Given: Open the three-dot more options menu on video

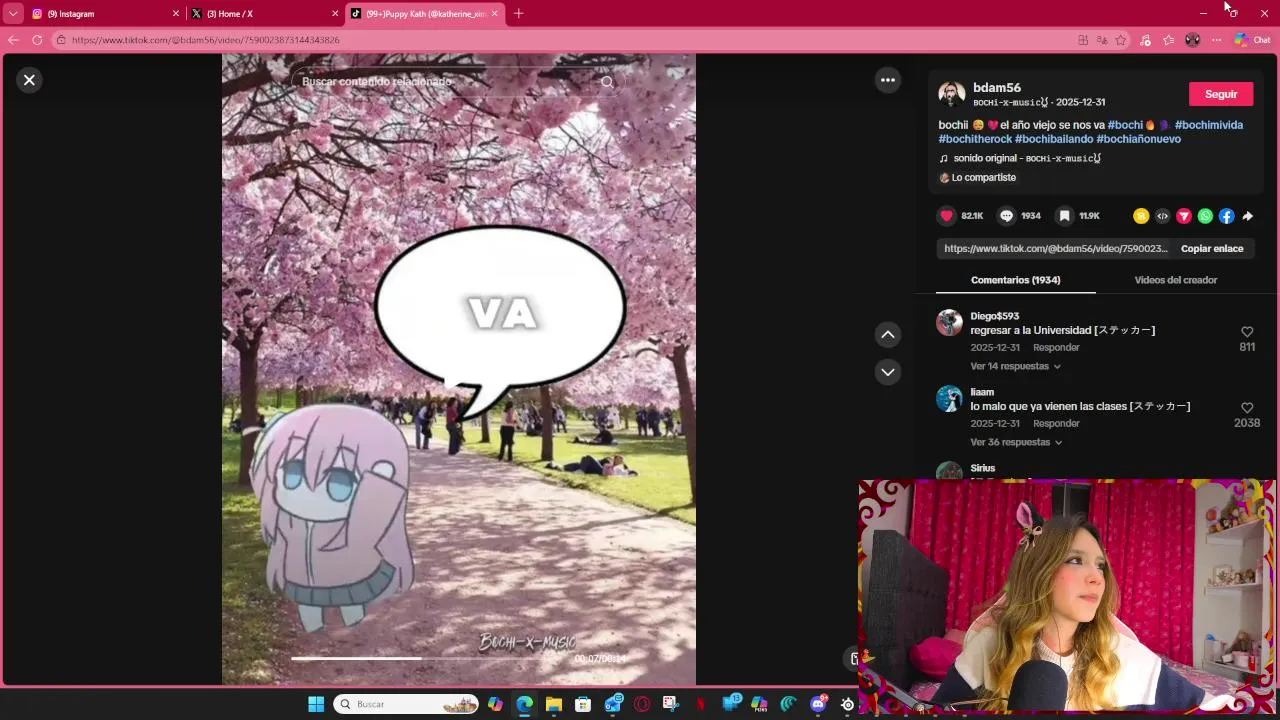Looking at the screenshot, I should (888, 80).
